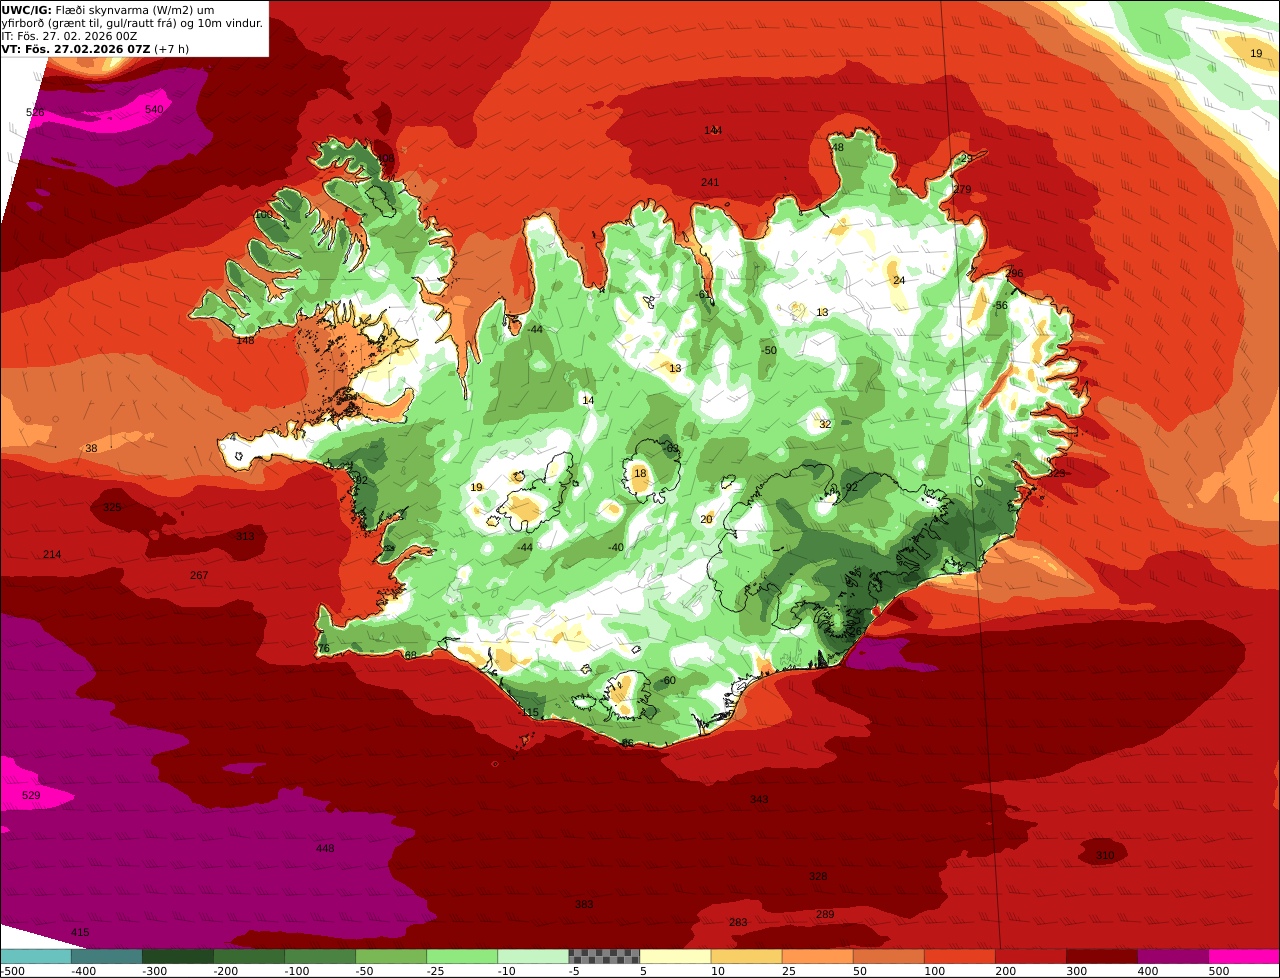Click the legend swatch between -500 and -400
1280x978 pixels.
click(36, 956)
